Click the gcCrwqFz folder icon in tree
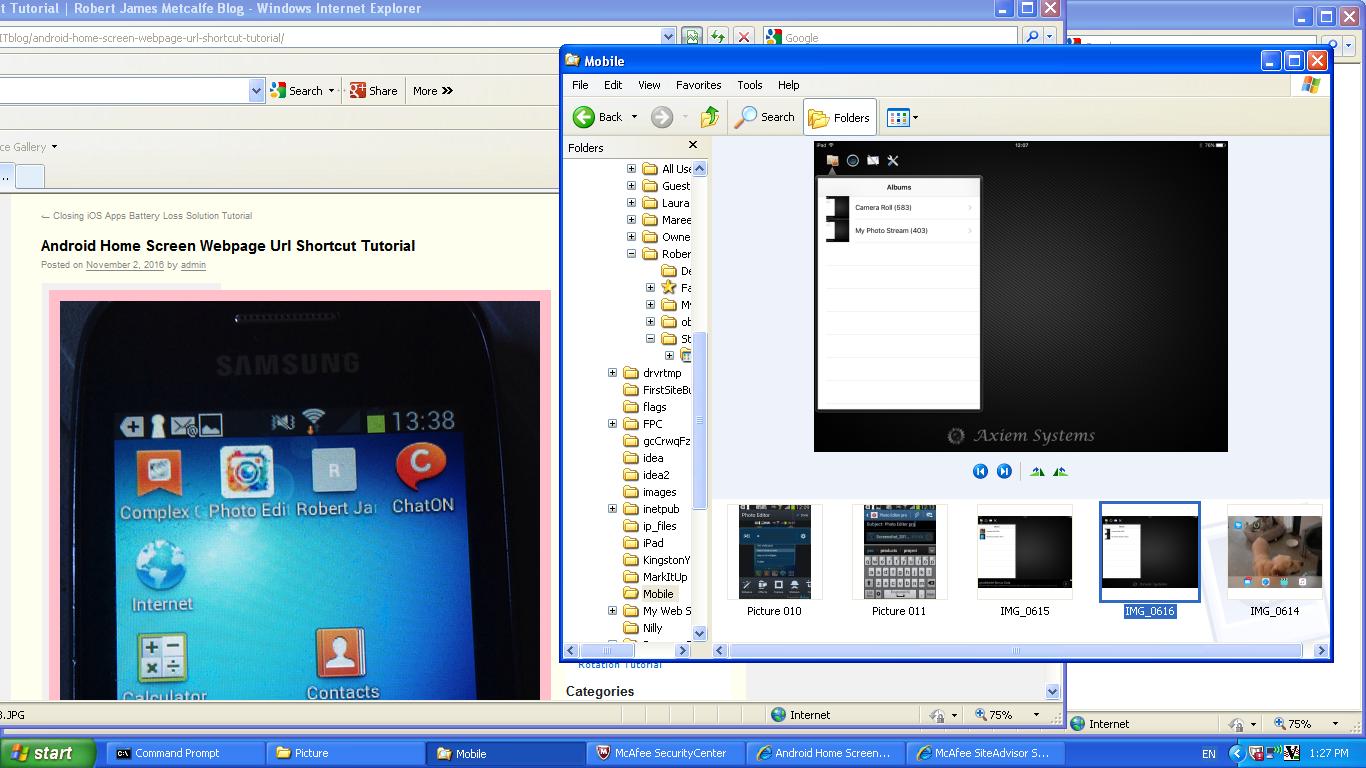This screenshot has width=1366, height=768. pyautogui.click(x=631, y=441)
